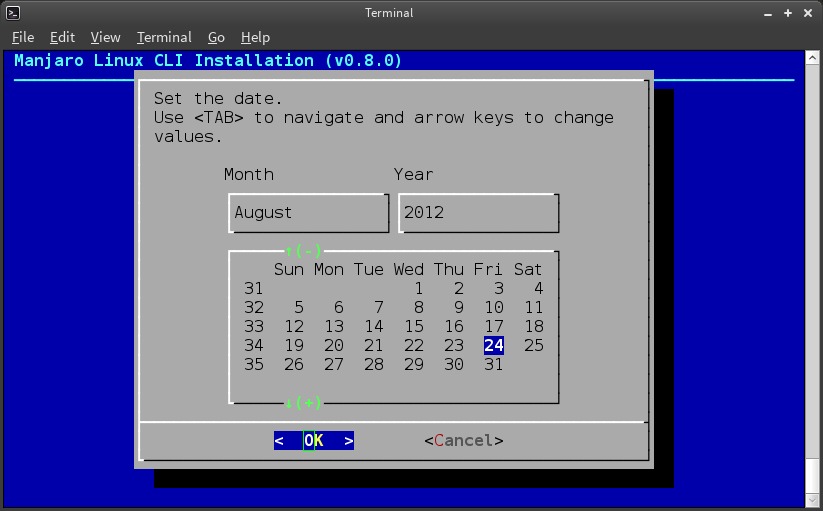Click the scrollbar down arrow

tap(812, 500)
